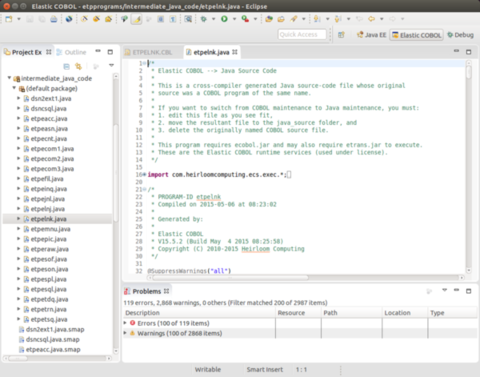
Task: Click the Run green play button
Action: tap(224, 19)
